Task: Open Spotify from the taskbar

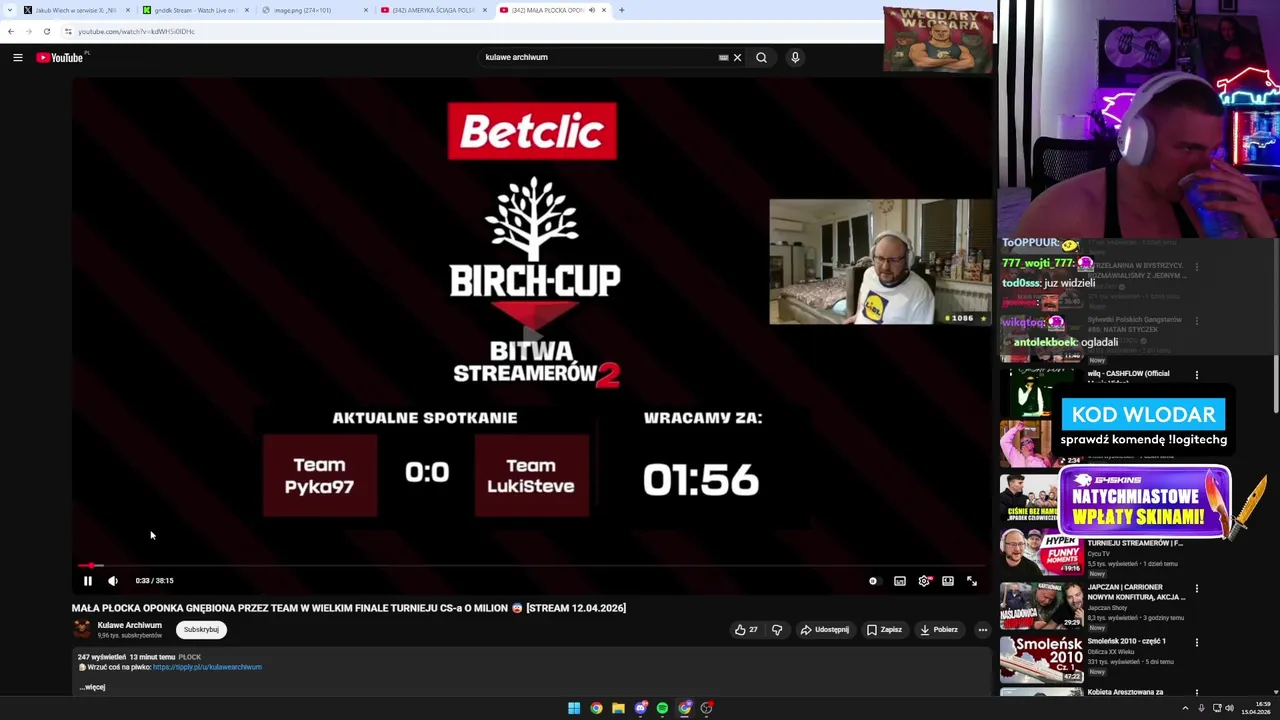Action: point(662,708)
